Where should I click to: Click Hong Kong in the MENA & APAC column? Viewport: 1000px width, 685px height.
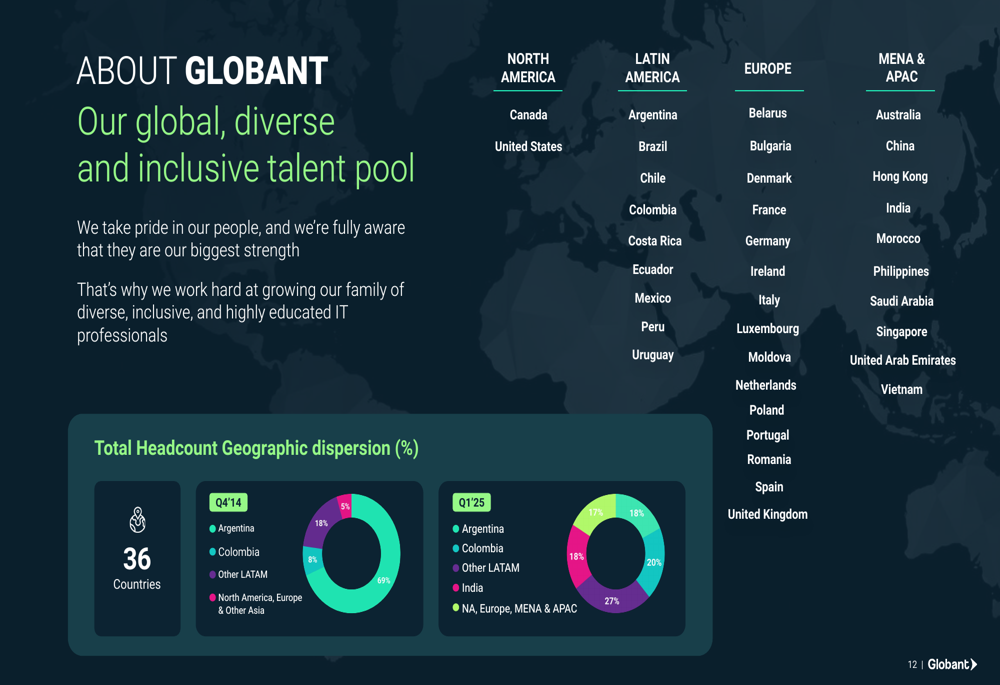click(x=900, y=177)
